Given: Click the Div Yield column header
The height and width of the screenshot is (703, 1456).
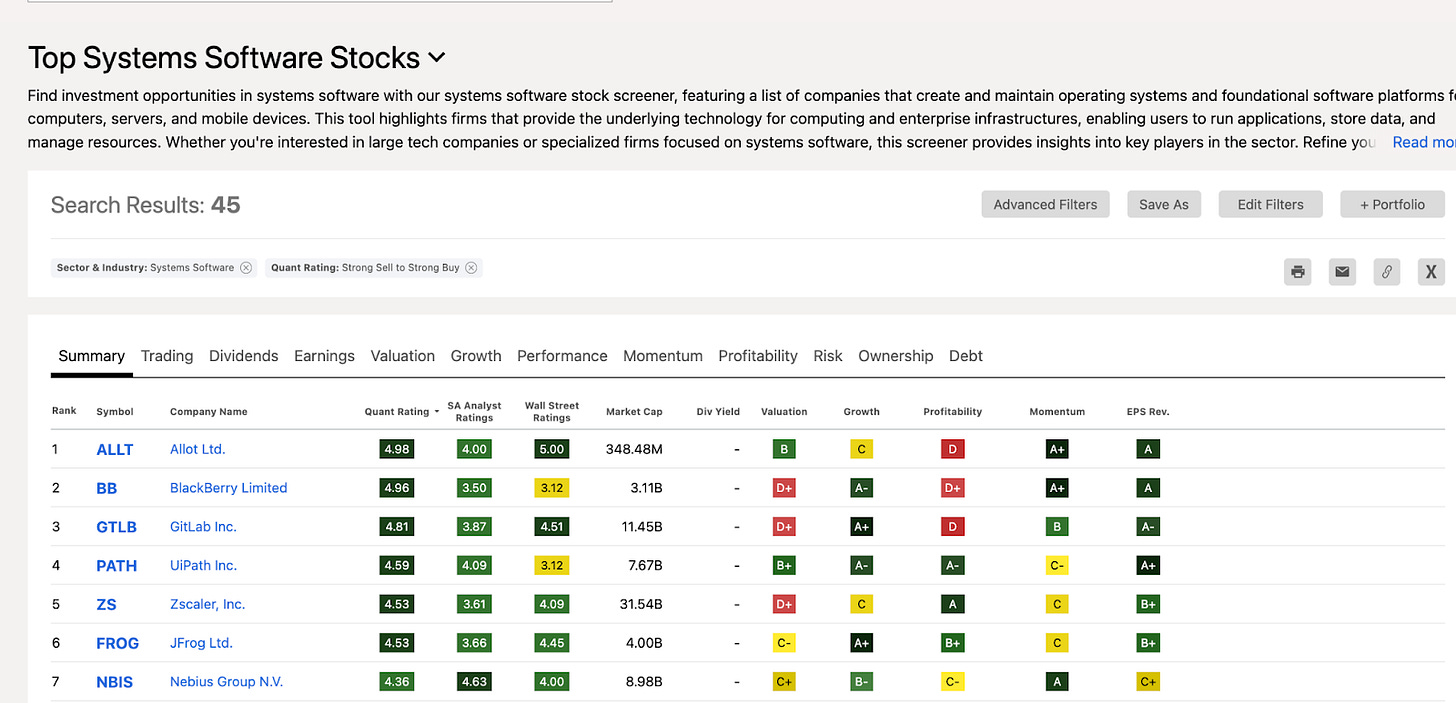Looking at the screenshot, I should tap(718, 412).
